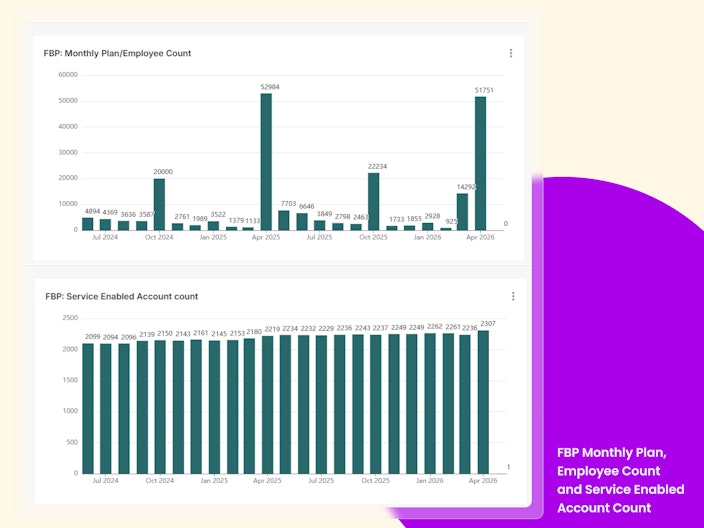The image size is (704, 528).
Task: Click 'Apr 2025' axis label in employee chart
Action: (x=266, y=237)
